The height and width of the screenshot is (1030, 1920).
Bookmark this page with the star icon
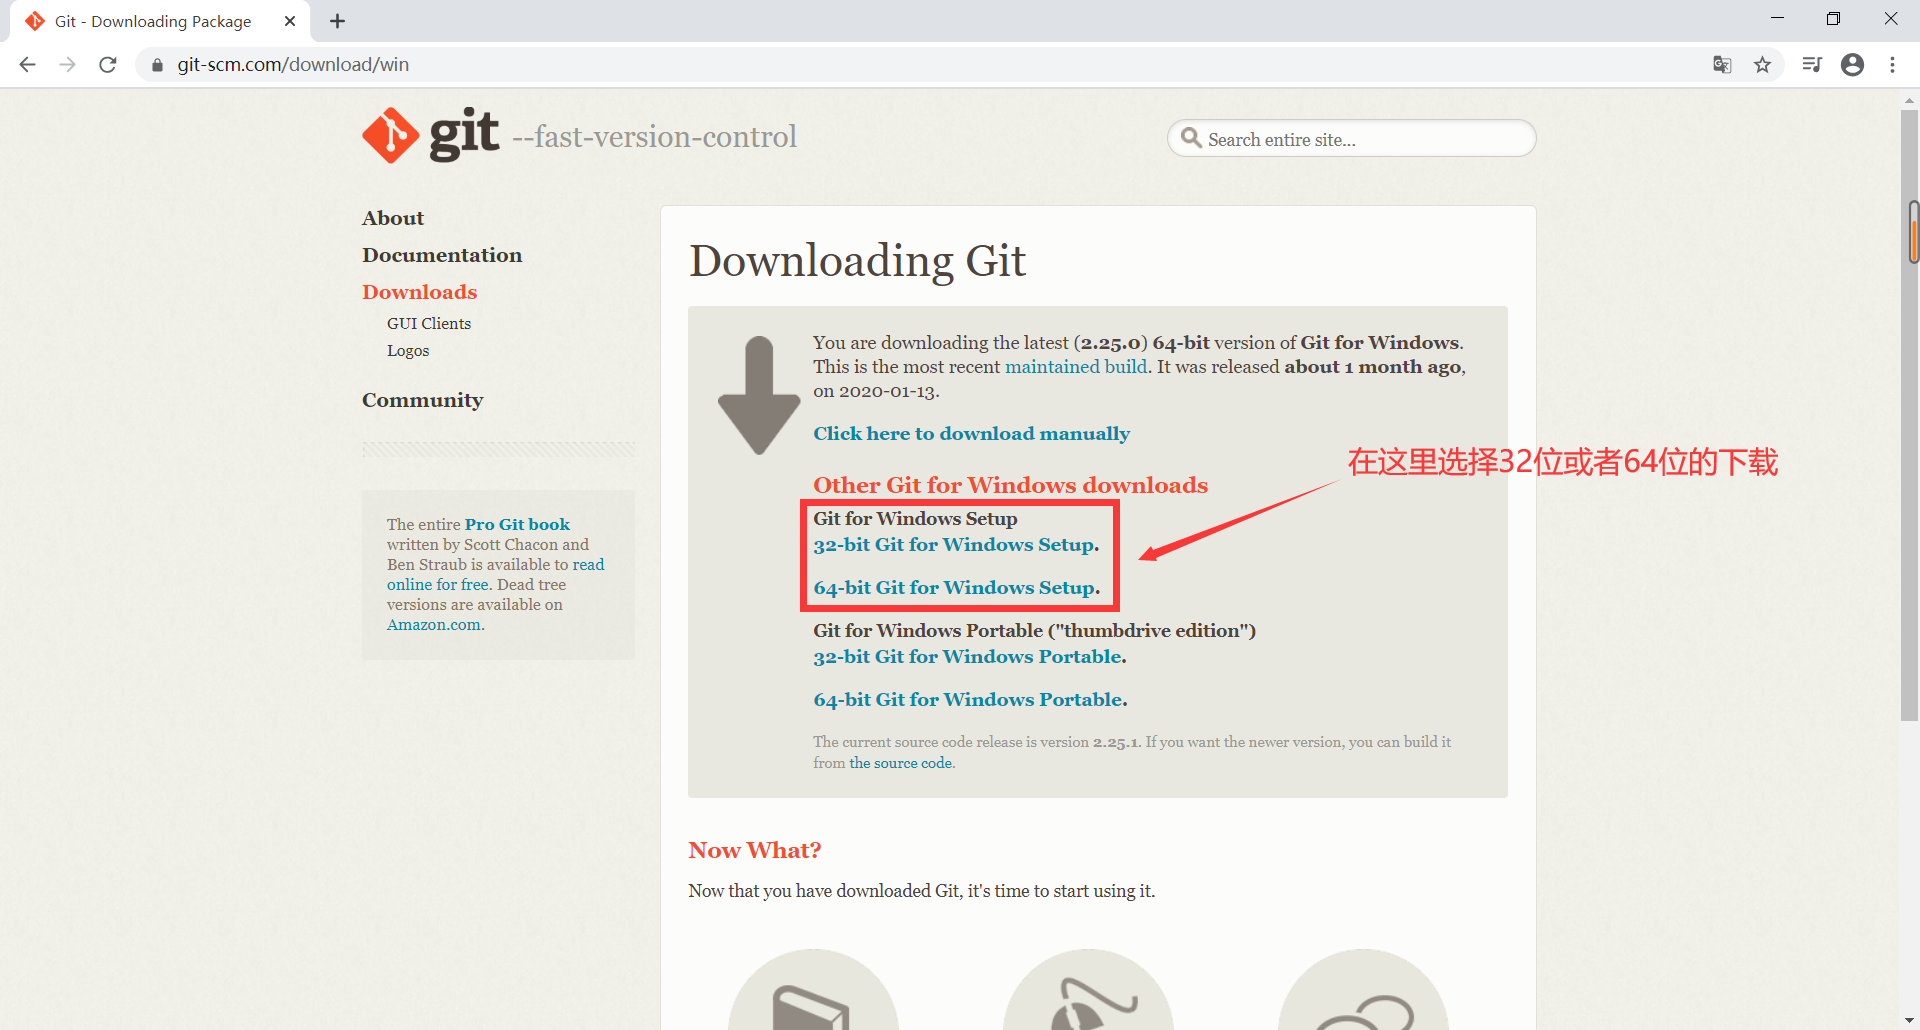tap(1762, 65)
